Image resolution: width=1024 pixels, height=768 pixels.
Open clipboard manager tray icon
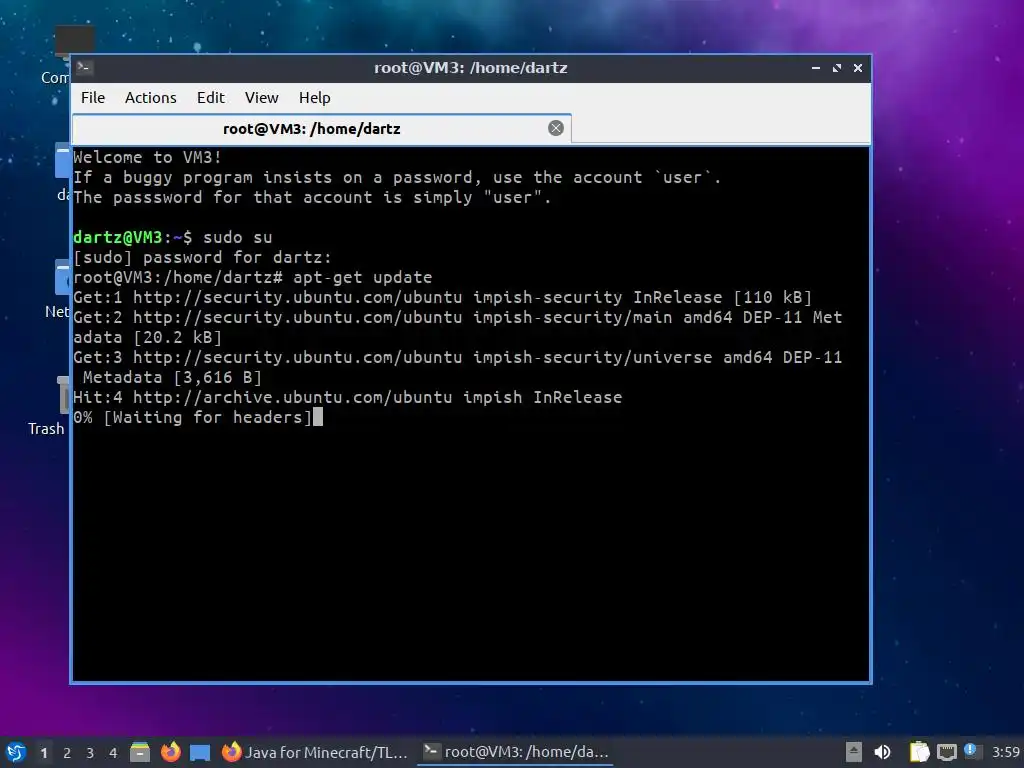point(919,752)
